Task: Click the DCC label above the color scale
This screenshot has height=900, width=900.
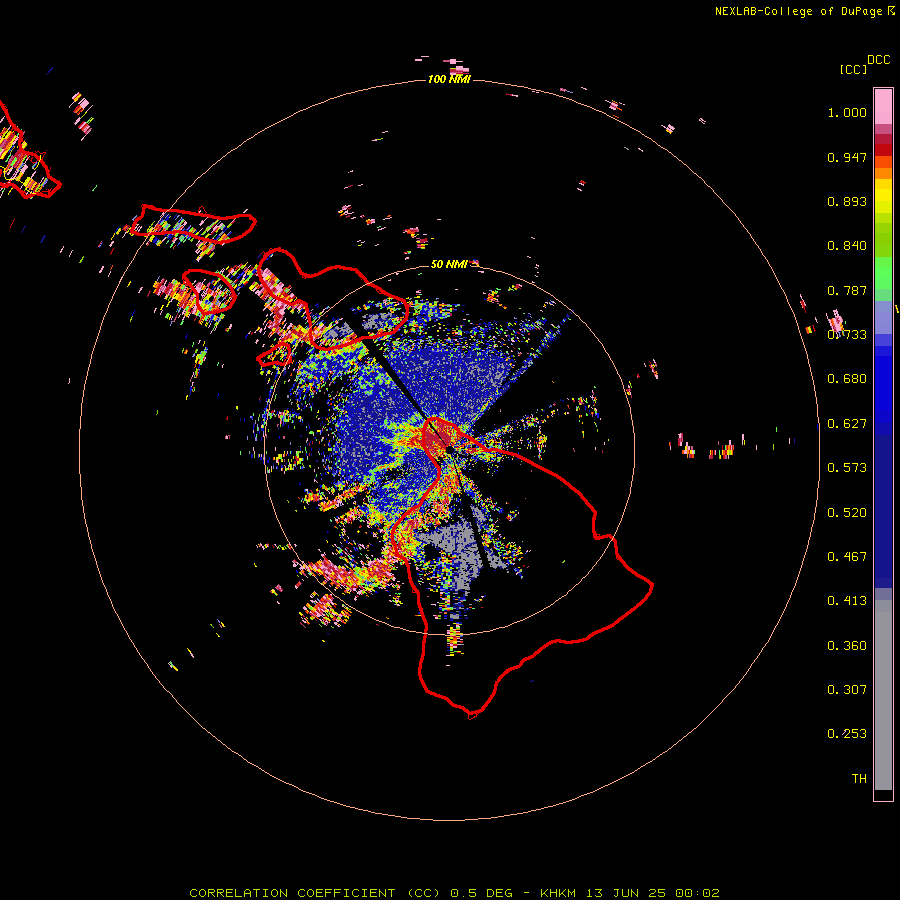Action: pos(878,60)
